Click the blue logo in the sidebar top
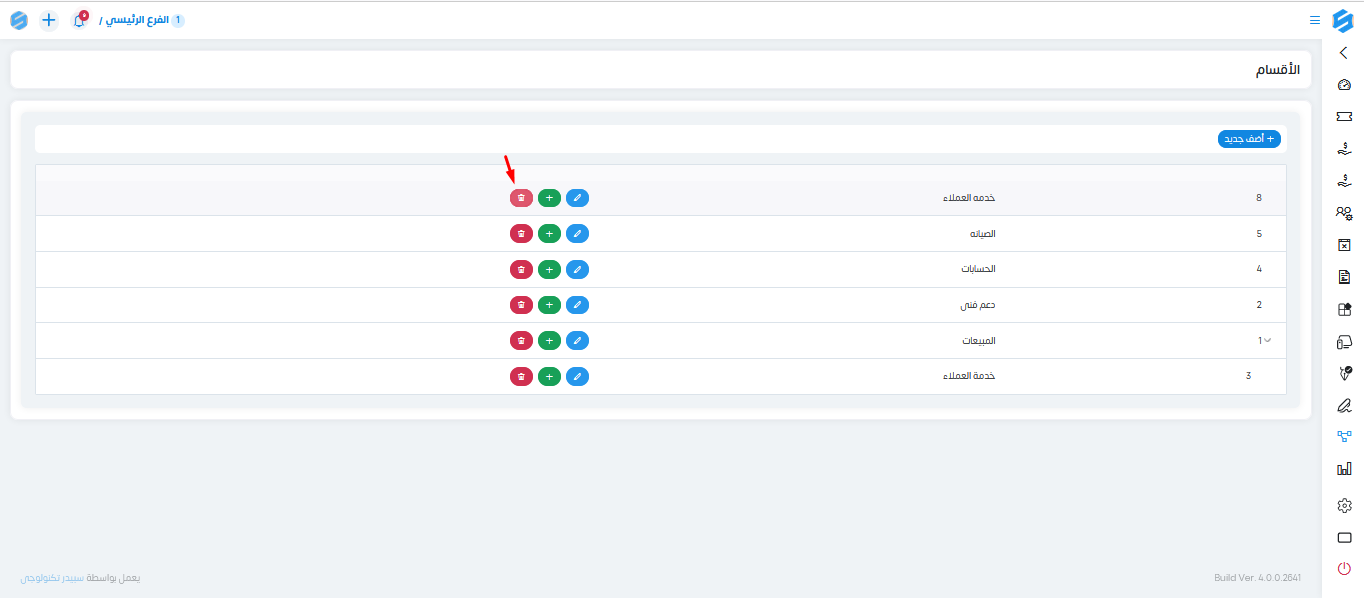This screenshot has height=598, width=1364. [x=1343, y=20]
